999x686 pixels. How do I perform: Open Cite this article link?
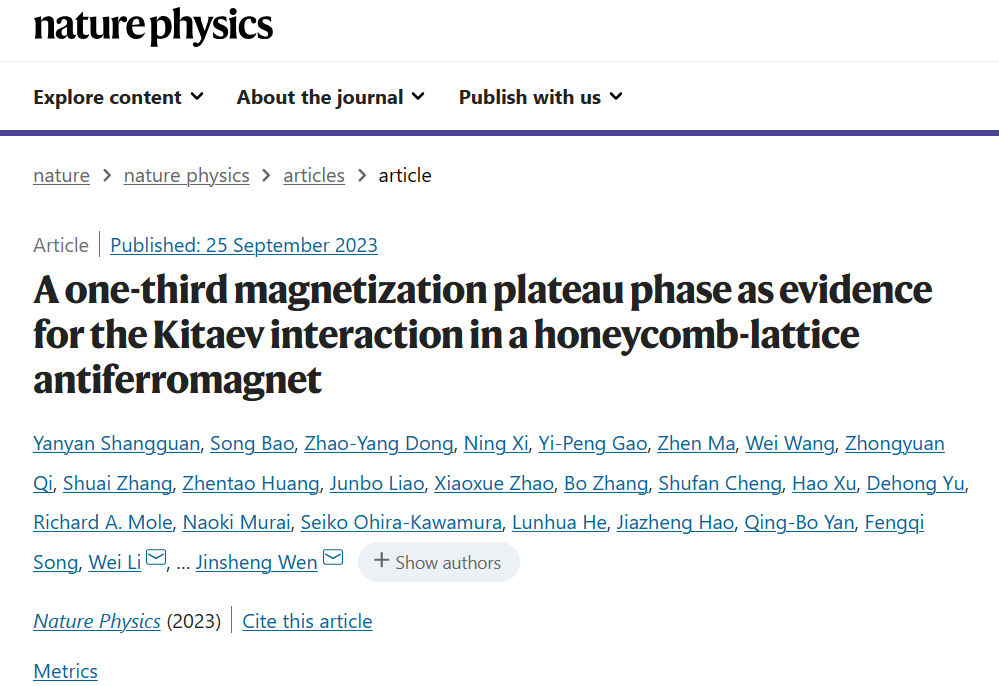[307, 621]
